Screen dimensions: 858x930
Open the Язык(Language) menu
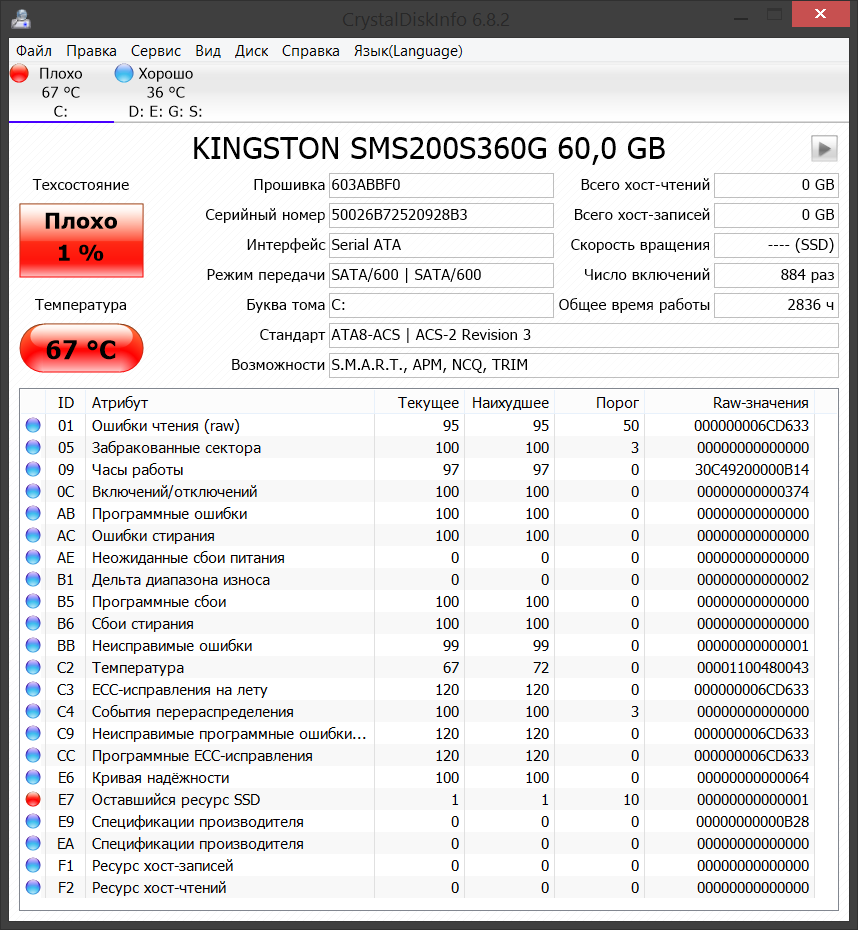[408, 51]
